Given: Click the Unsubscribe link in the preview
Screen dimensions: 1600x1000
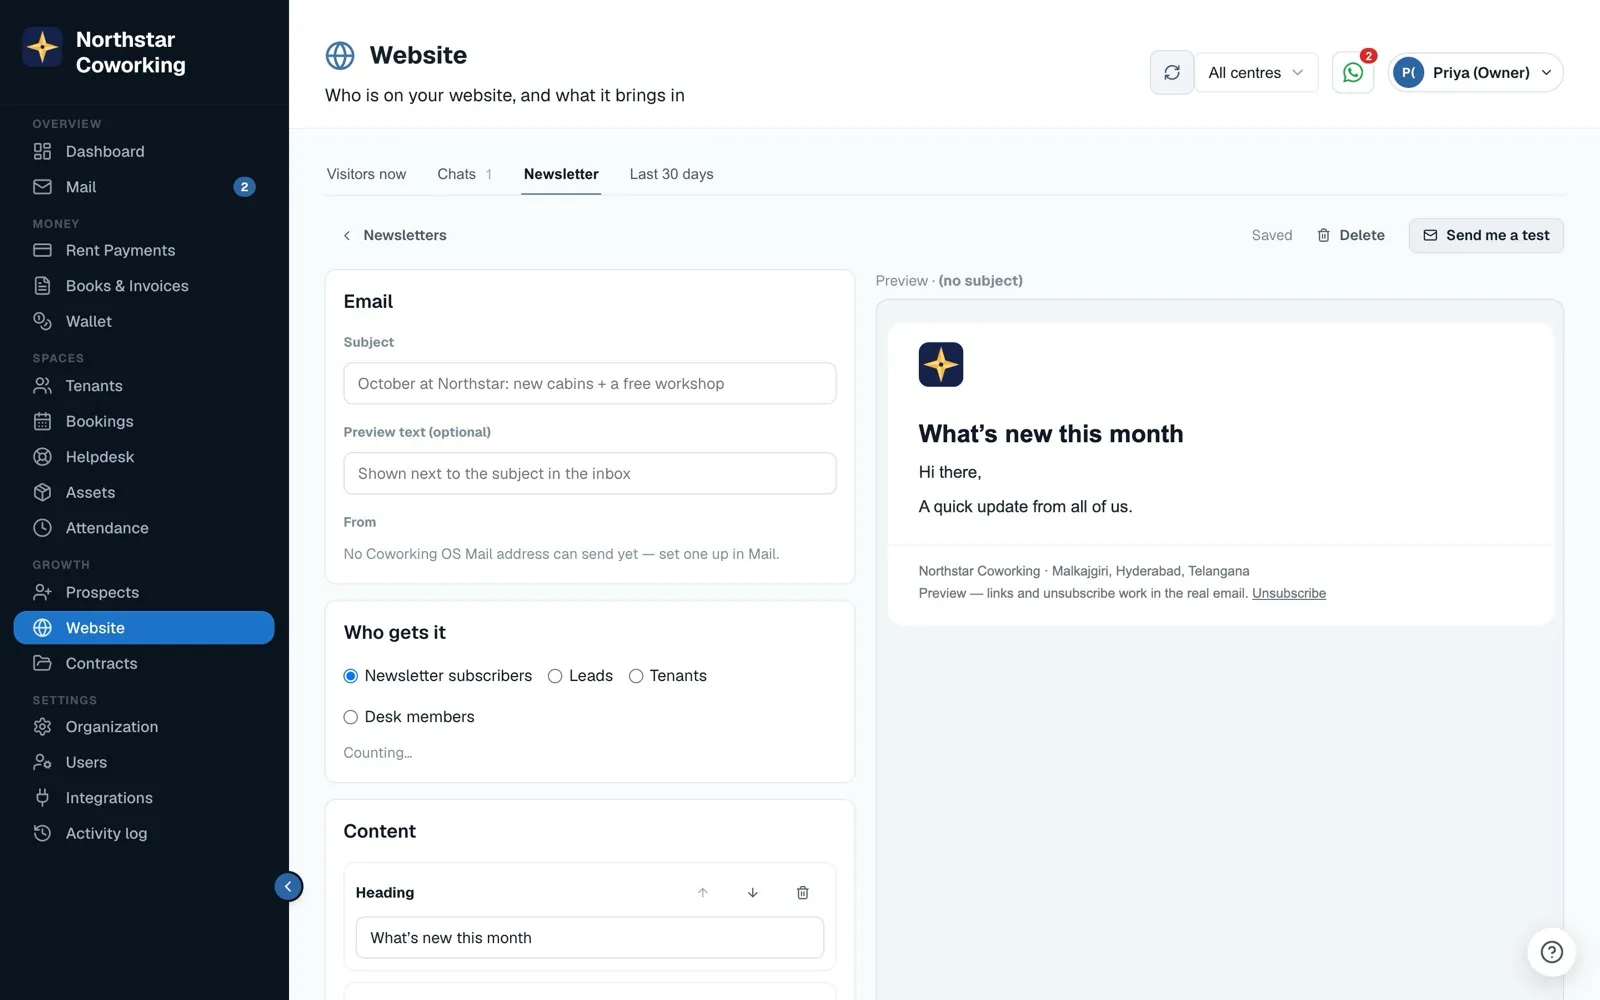Looking at the screenshot, I should tap(1289, 593).
